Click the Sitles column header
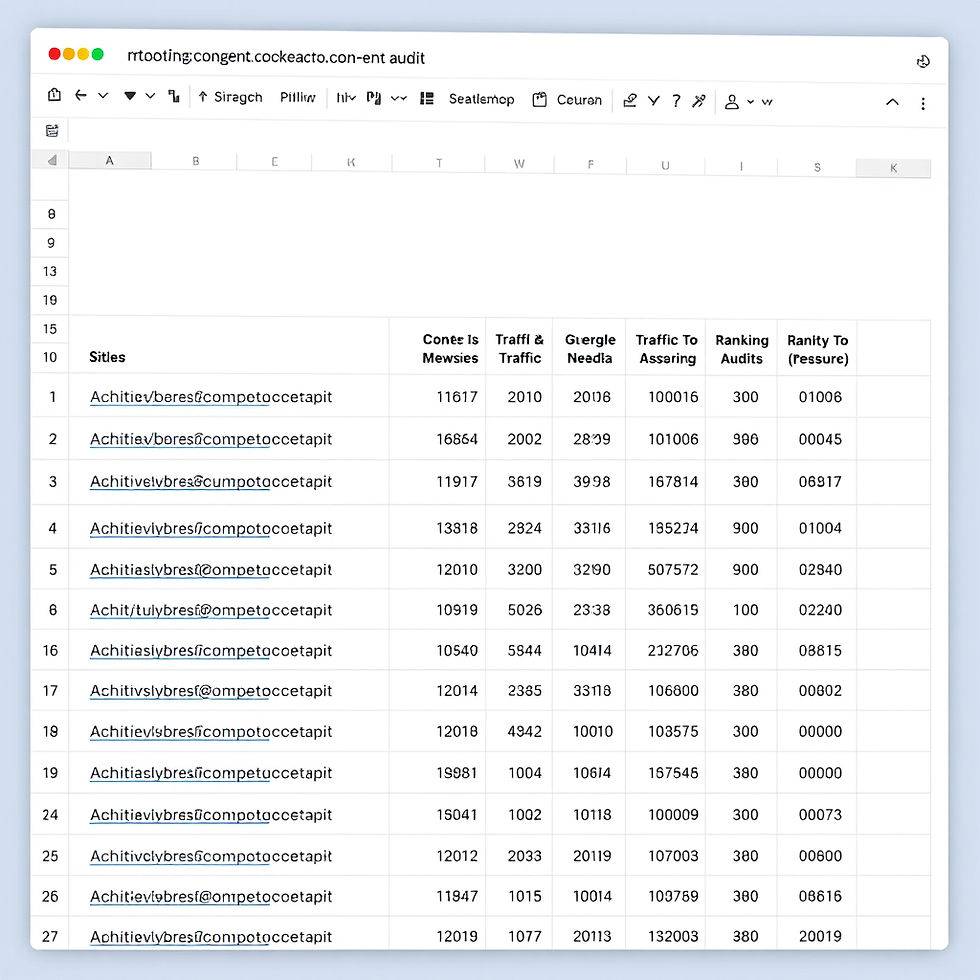The width and height of the screenshot is (980, 980). (x=107, y=357)
